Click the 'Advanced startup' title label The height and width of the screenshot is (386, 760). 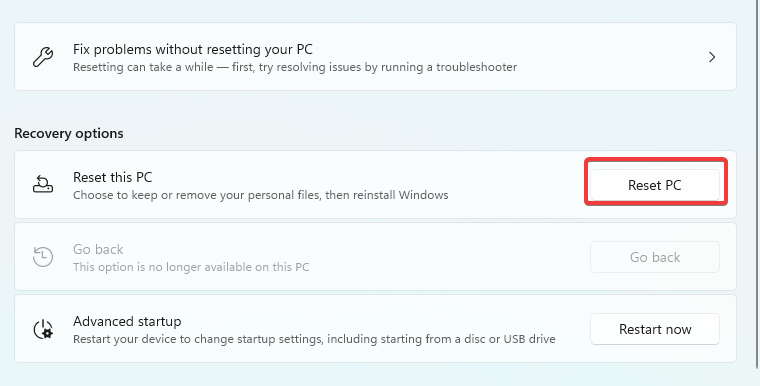click(127, 322)
